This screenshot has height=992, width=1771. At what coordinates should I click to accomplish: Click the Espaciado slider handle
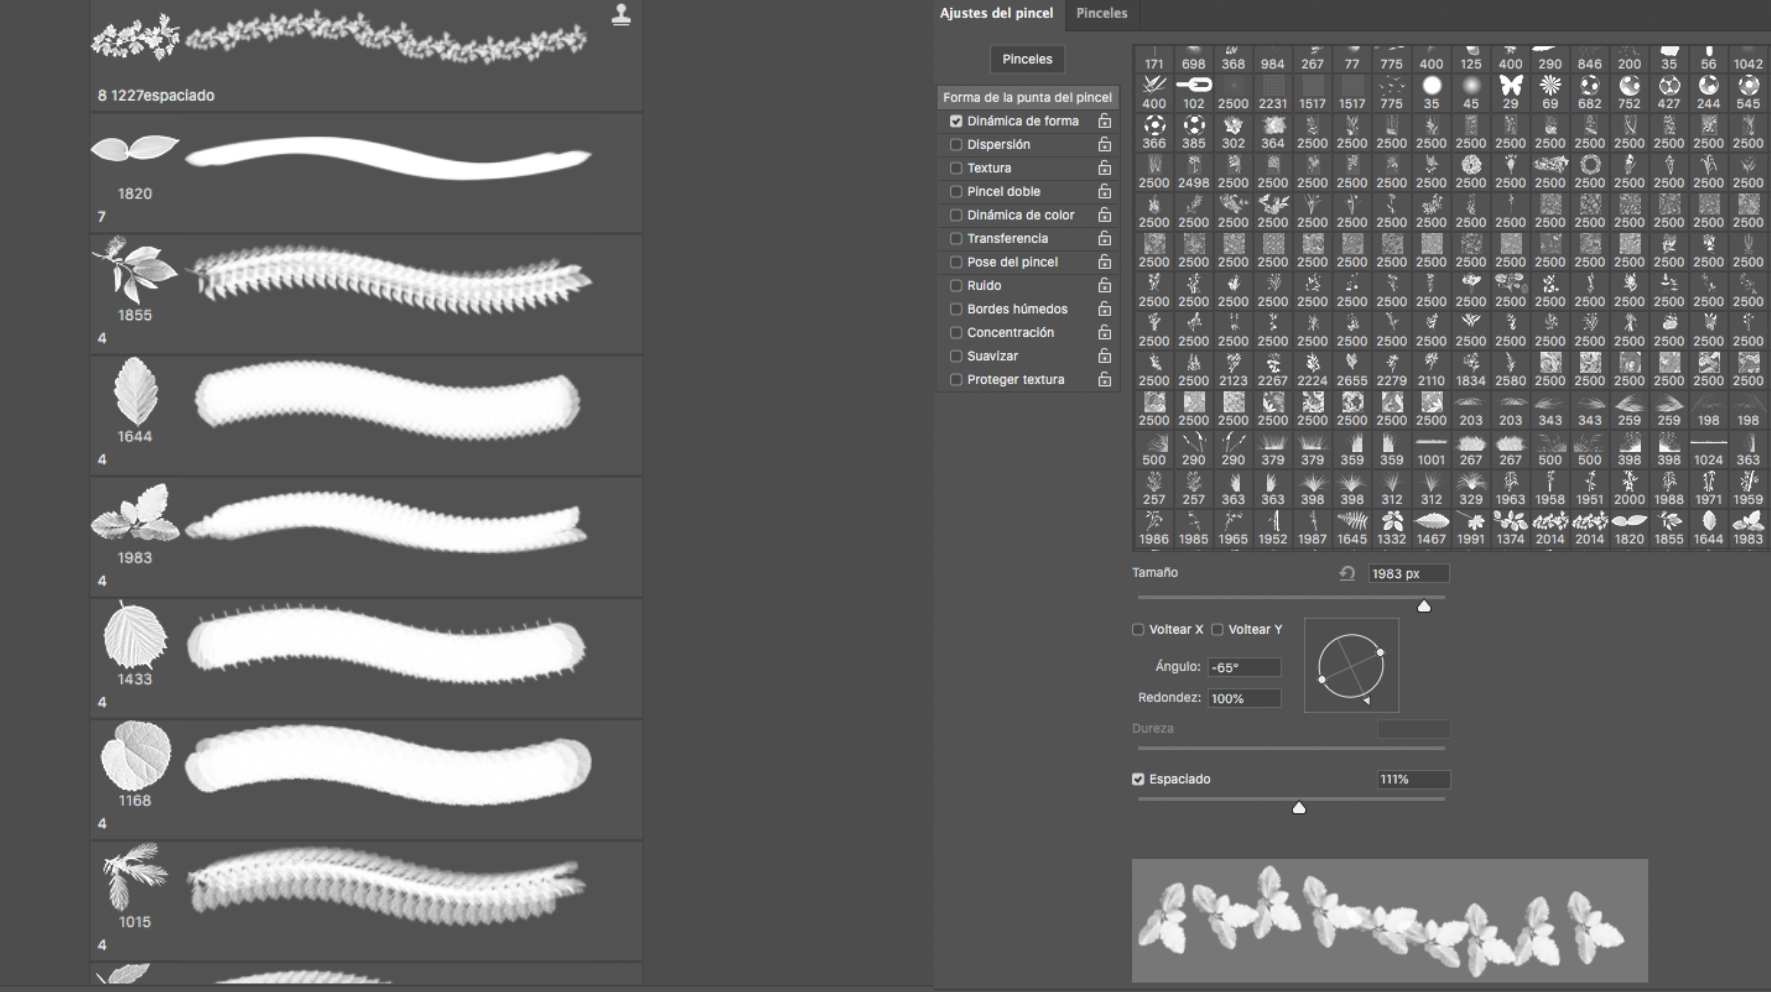1299,808
